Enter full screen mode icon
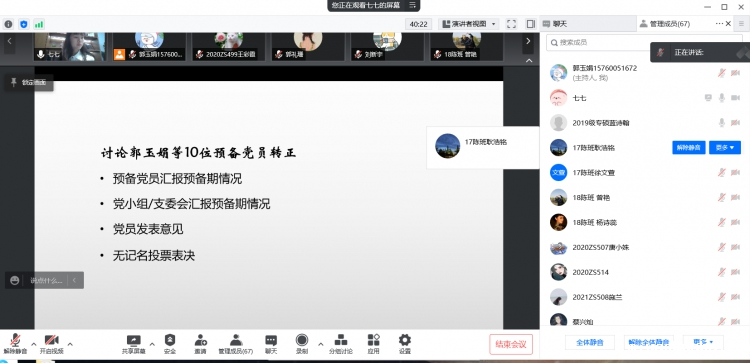 (x=511, y=24)
